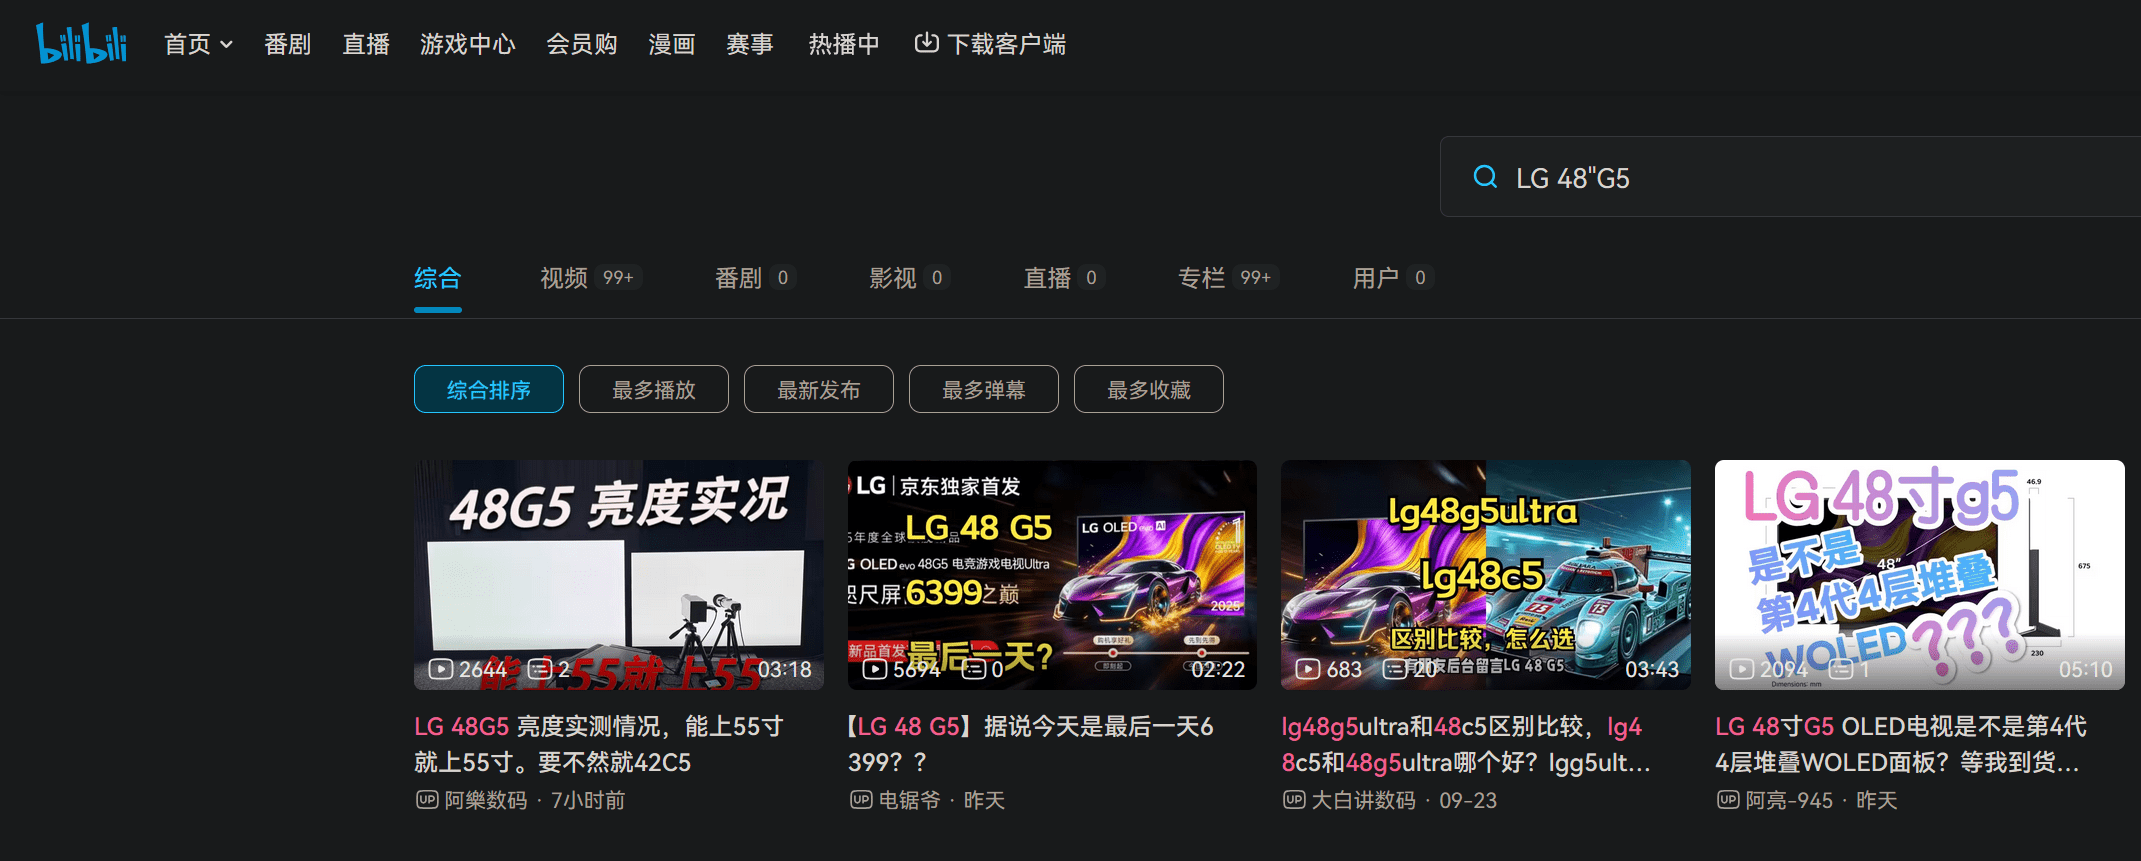2141x861 pixels.
Task: Click play count icon showing 5694
Action: click(875, 669)
